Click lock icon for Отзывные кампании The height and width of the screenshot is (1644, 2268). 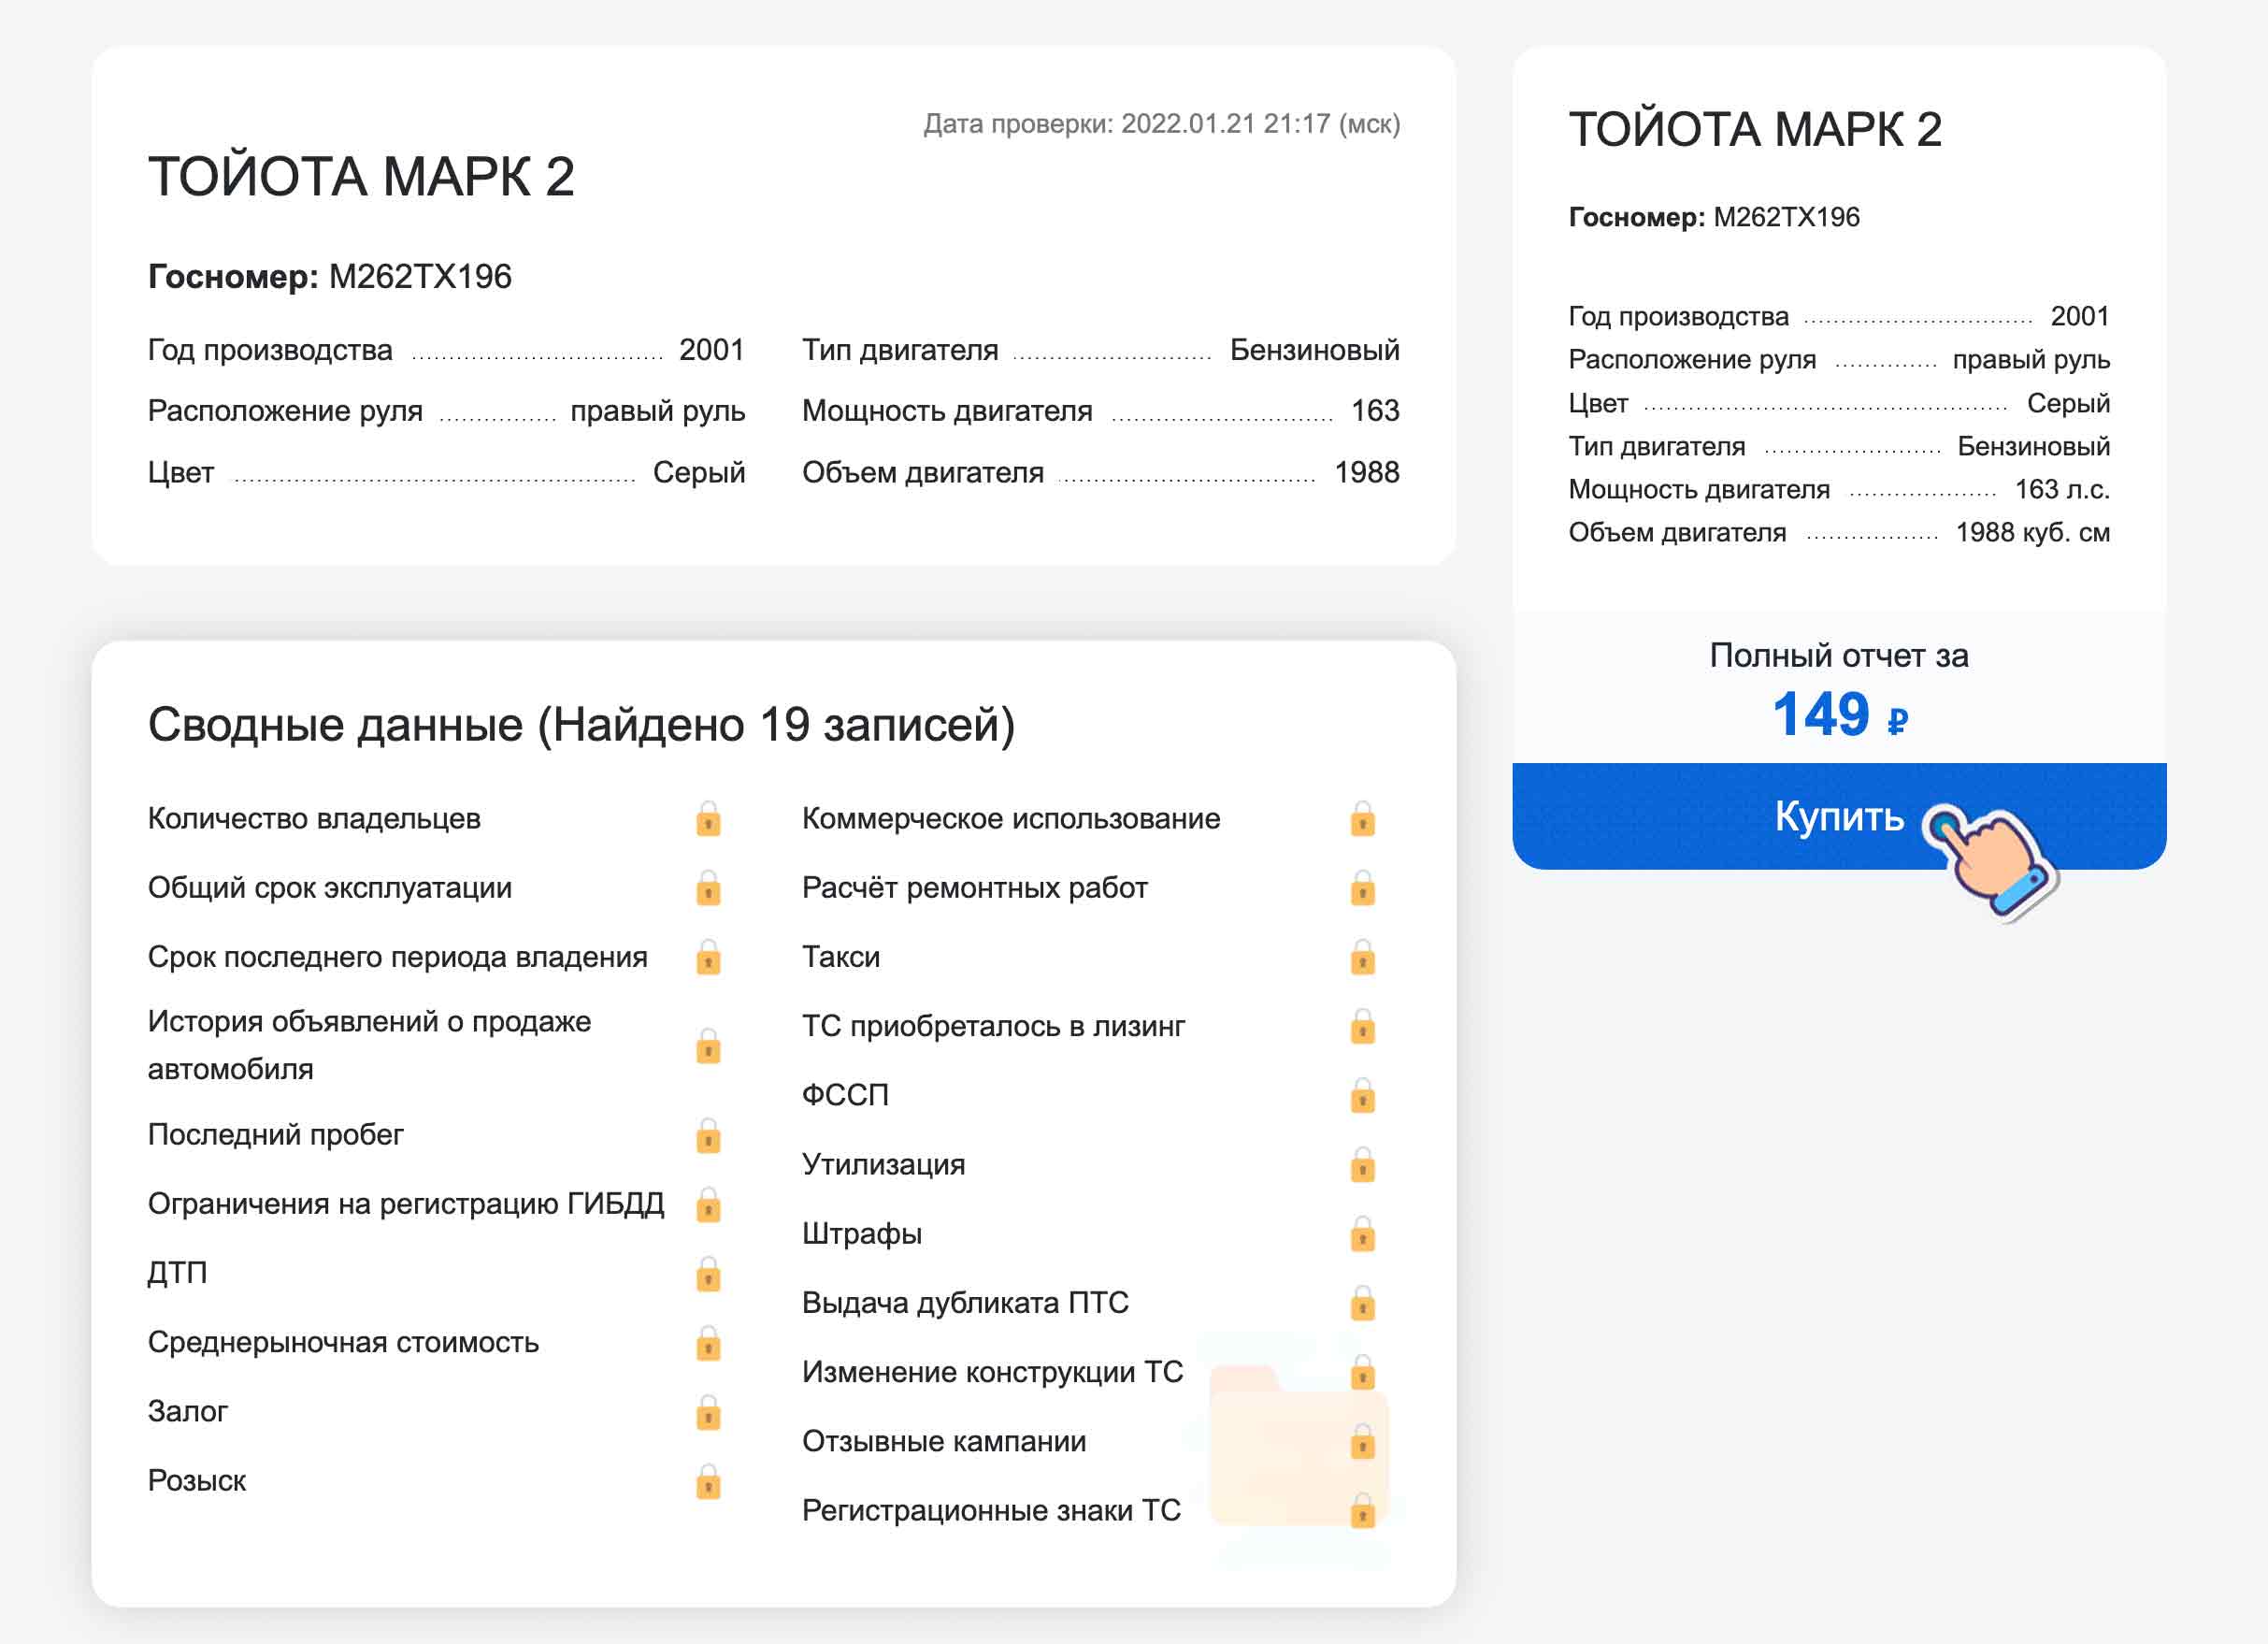coord(1362,1441)
